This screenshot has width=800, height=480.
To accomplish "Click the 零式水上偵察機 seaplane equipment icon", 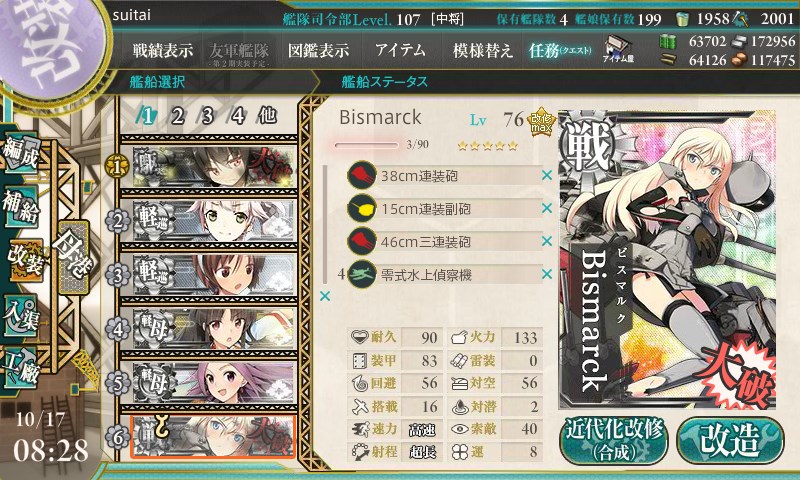I will (362, 274).
